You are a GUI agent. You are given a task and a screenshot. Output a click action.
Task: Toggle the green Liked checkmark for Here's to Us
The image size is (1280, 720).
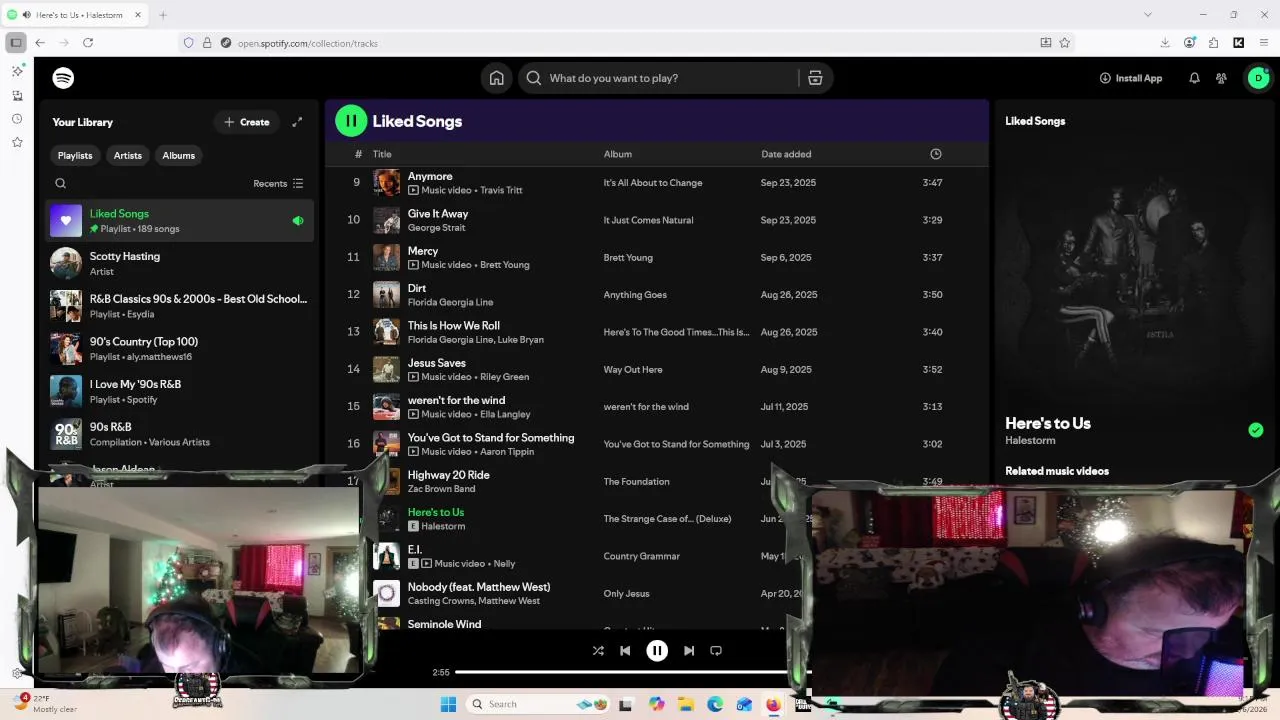click(x=1256, y=430)
